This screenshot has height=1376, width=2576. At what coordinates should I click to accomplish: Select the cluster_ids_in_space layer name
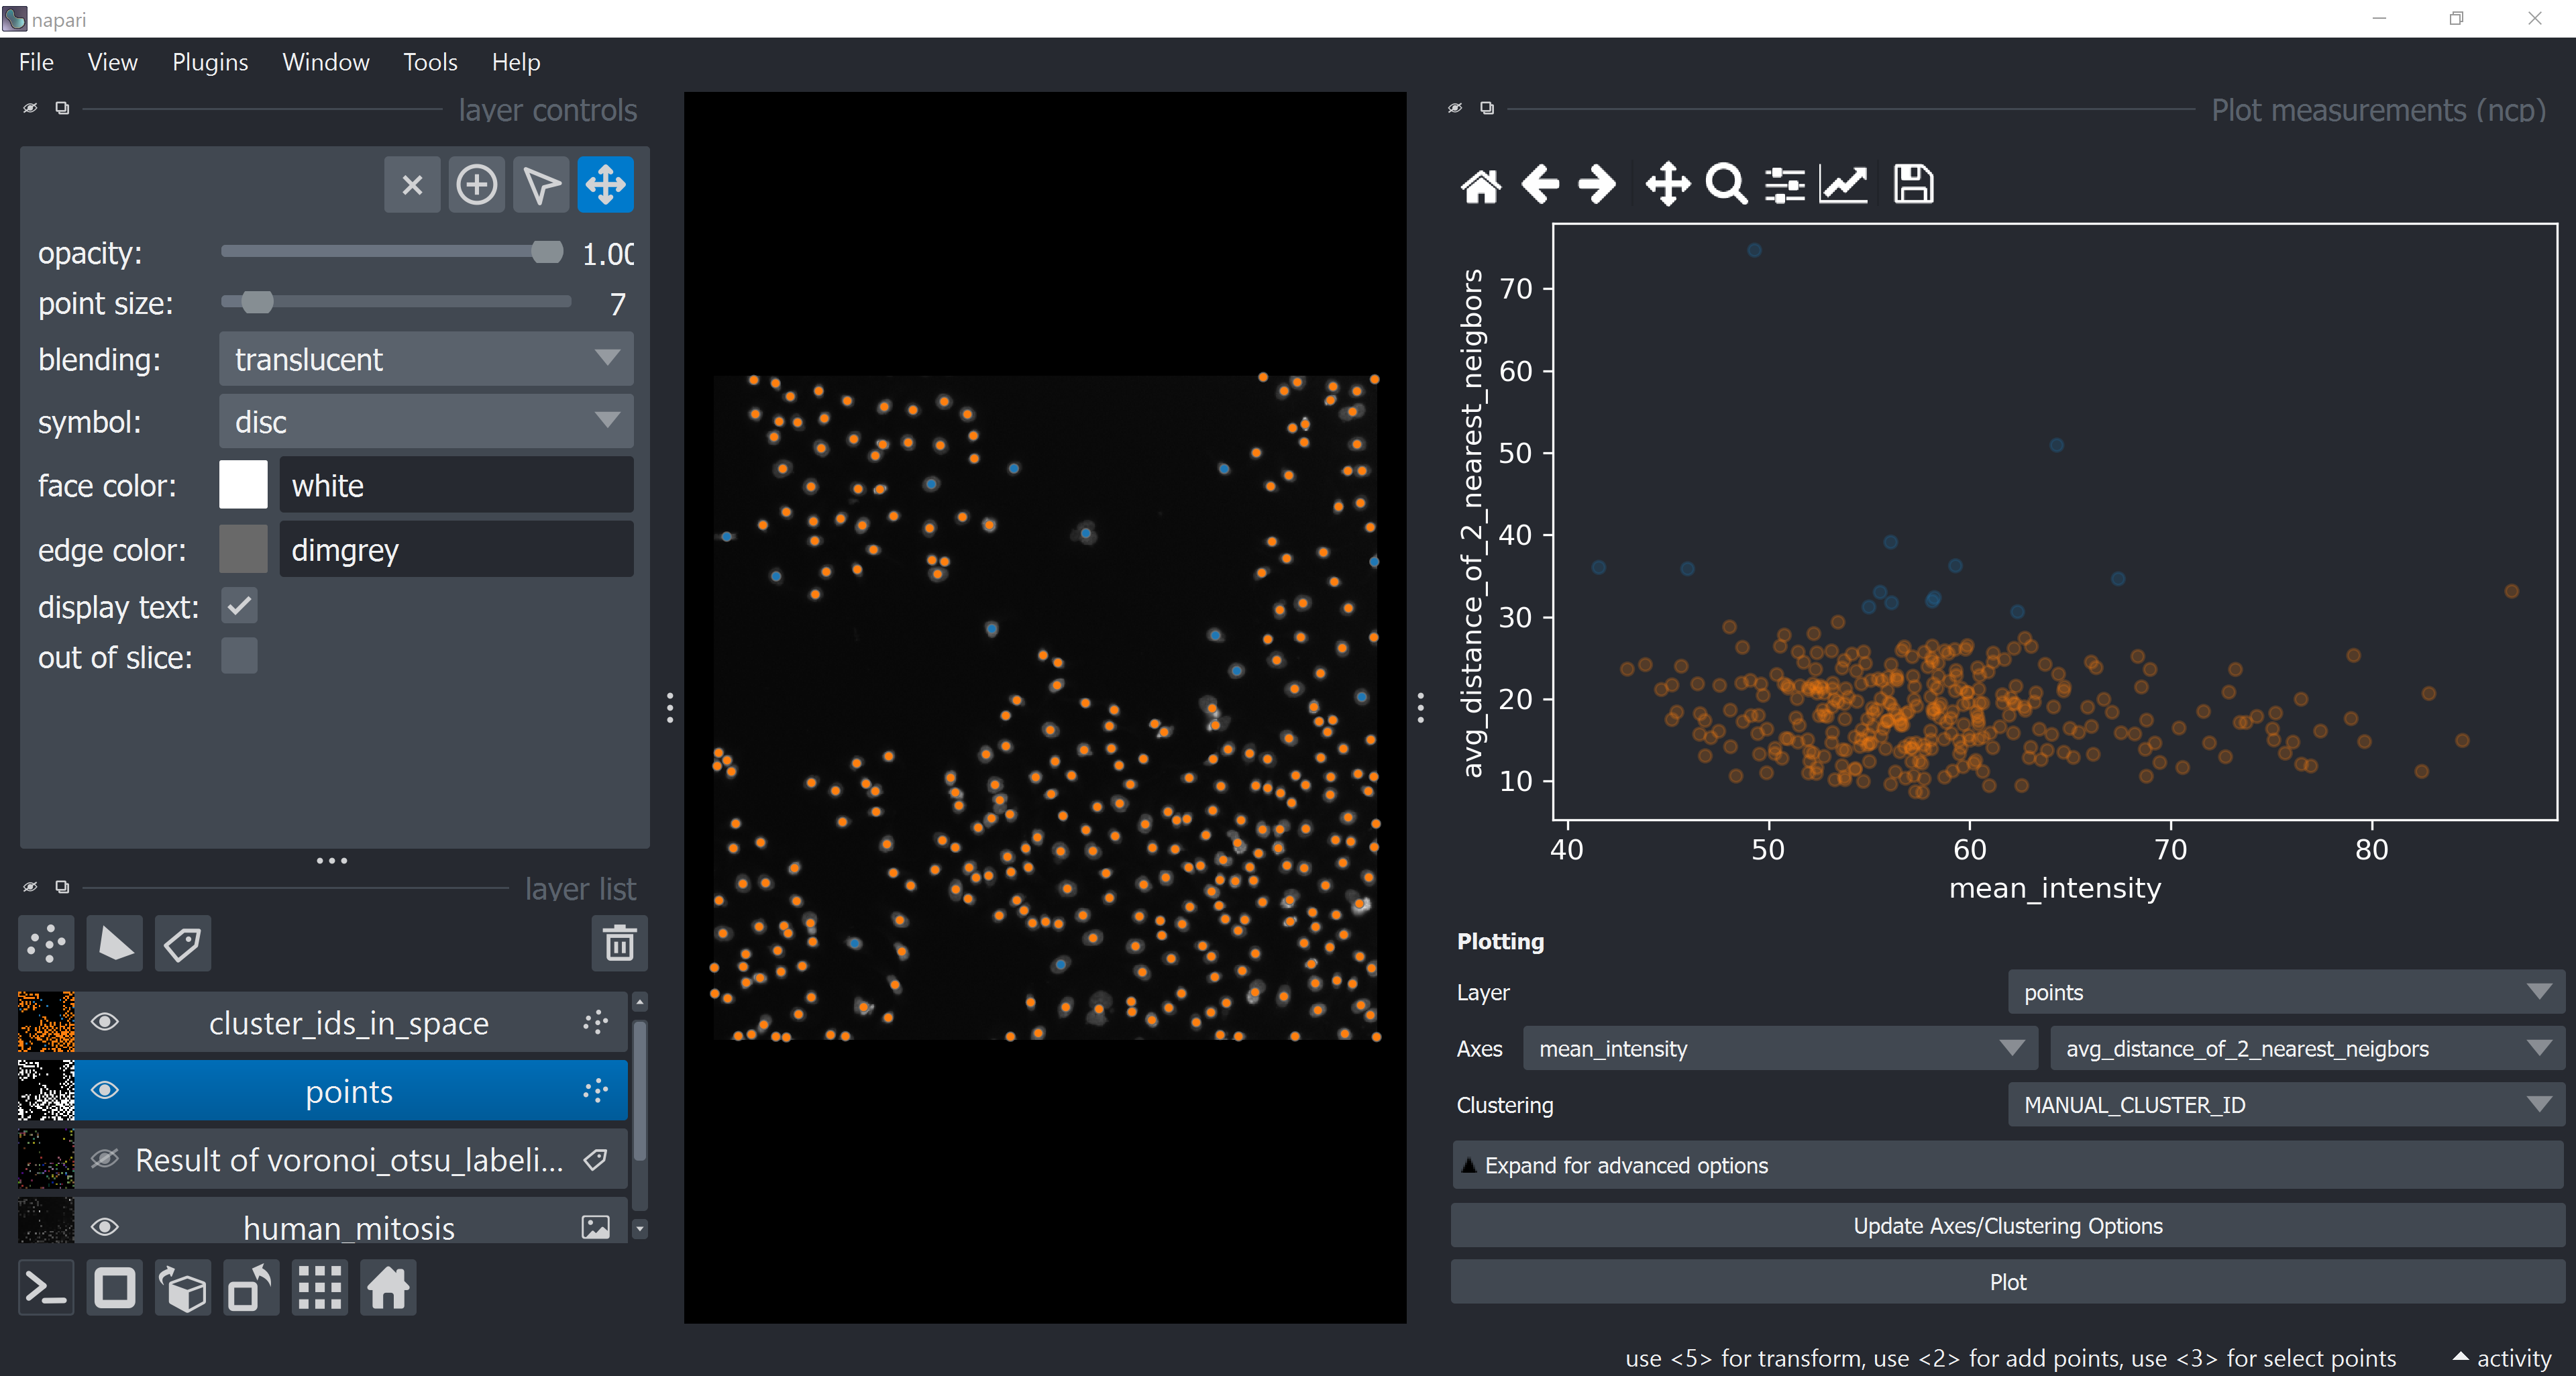[x=348, y=1023]
